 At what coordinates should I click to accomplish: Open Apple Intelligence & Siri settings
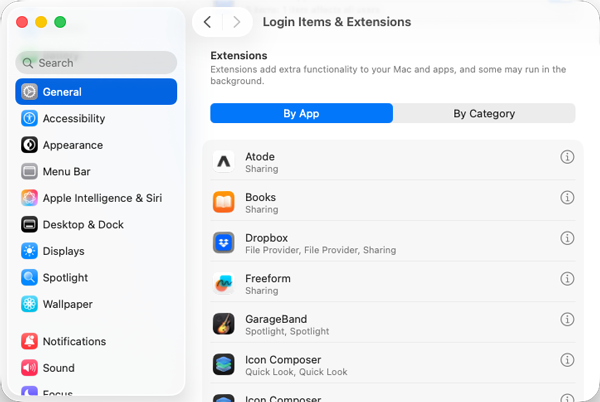101,198
